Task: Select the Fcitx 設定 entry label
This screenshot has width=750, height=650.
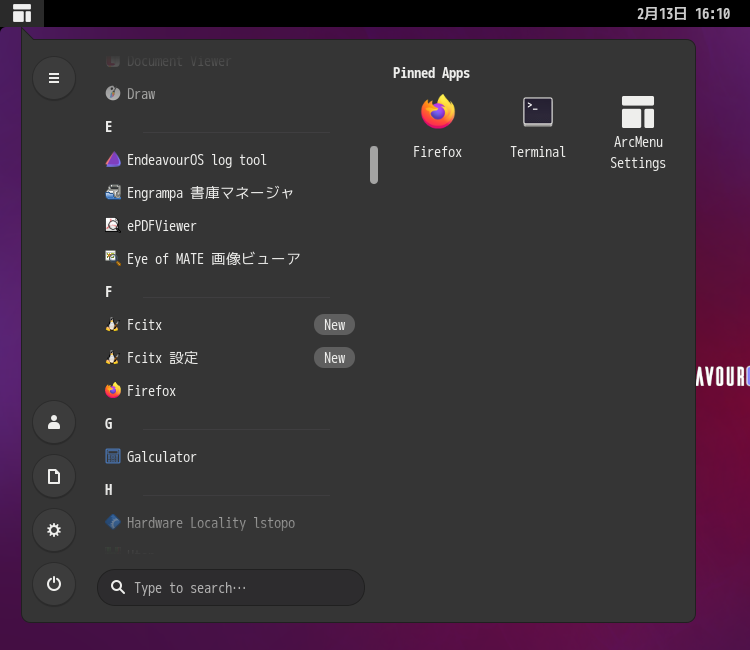Action: [x=162, y=358]
